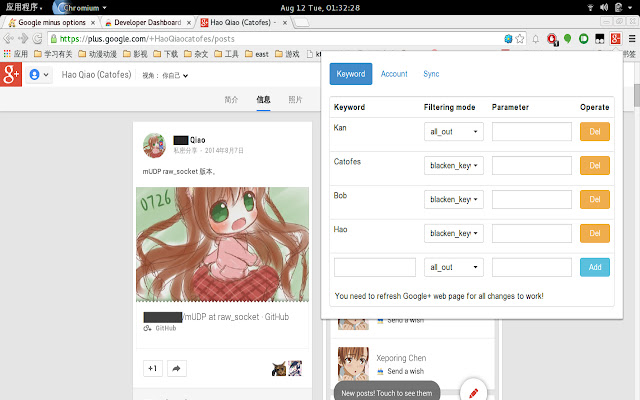640x400 pixels.
Task: Close the Google minus options tab
Action: [x=93, y=22]
